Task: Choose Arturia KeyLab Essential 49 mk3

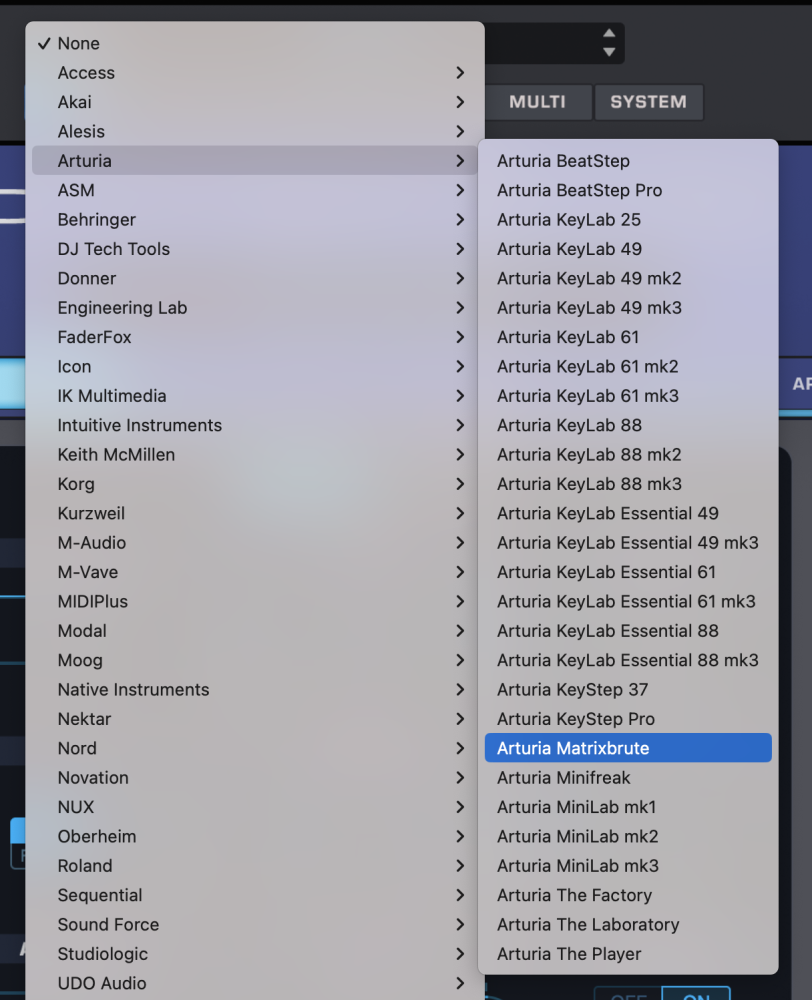Action: tap(628, 543)
